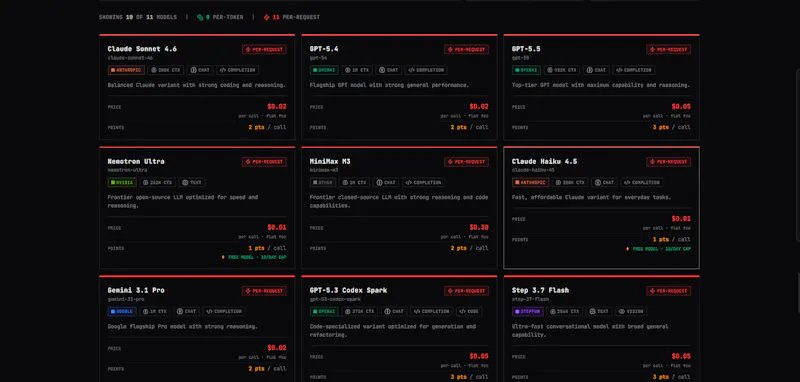Open the GPT-5.4 model title
Viewport: 800px width, 382px height.
tap(324, 49)
